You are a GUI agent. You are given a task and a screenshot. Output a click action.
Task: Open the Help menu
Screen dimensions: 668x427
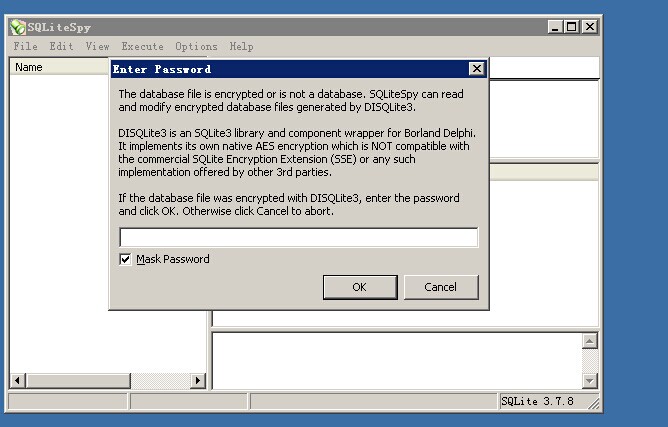pyautogui.click(x=241, y=46)
